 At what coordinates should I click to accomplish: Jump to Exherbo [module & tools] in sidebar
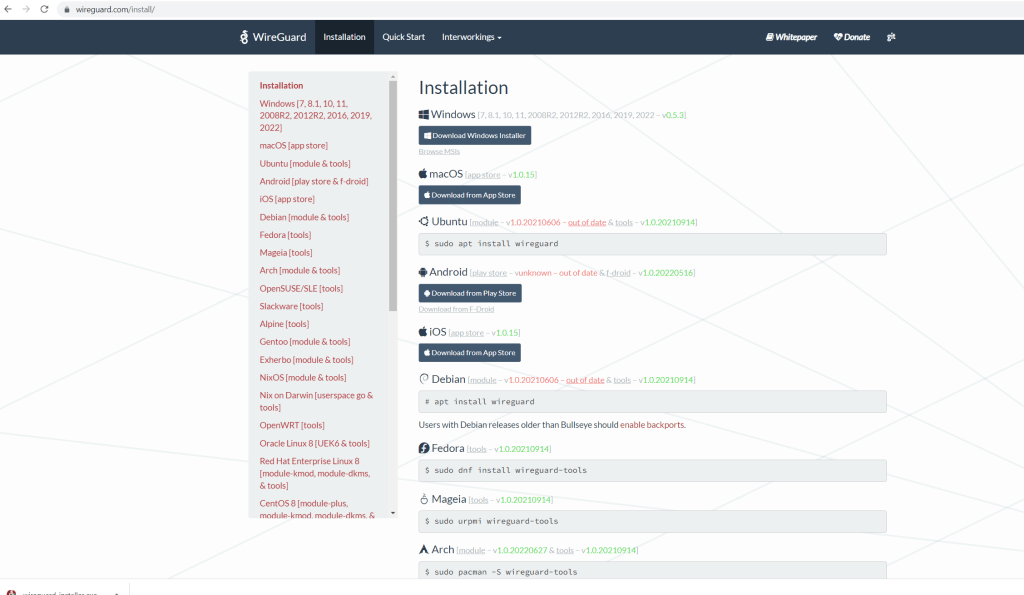click(x=306, y=359)
